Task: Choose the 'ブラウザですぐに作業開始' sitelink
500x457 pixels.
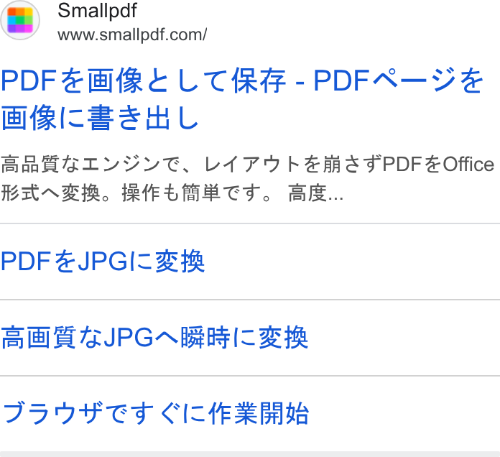Action: [156, 413]
